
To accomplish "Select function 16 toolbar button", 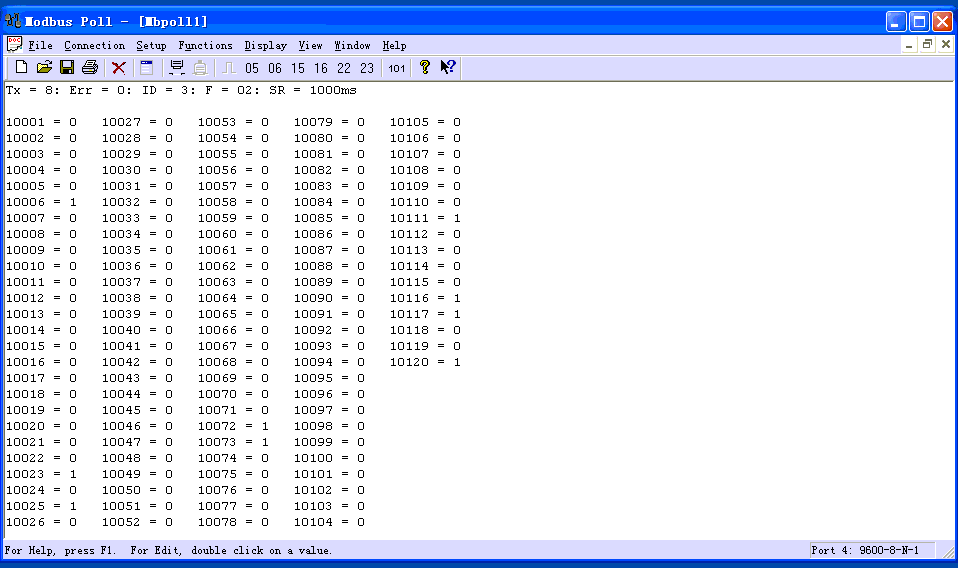I will pyautogui.click(x=320, y=68).
